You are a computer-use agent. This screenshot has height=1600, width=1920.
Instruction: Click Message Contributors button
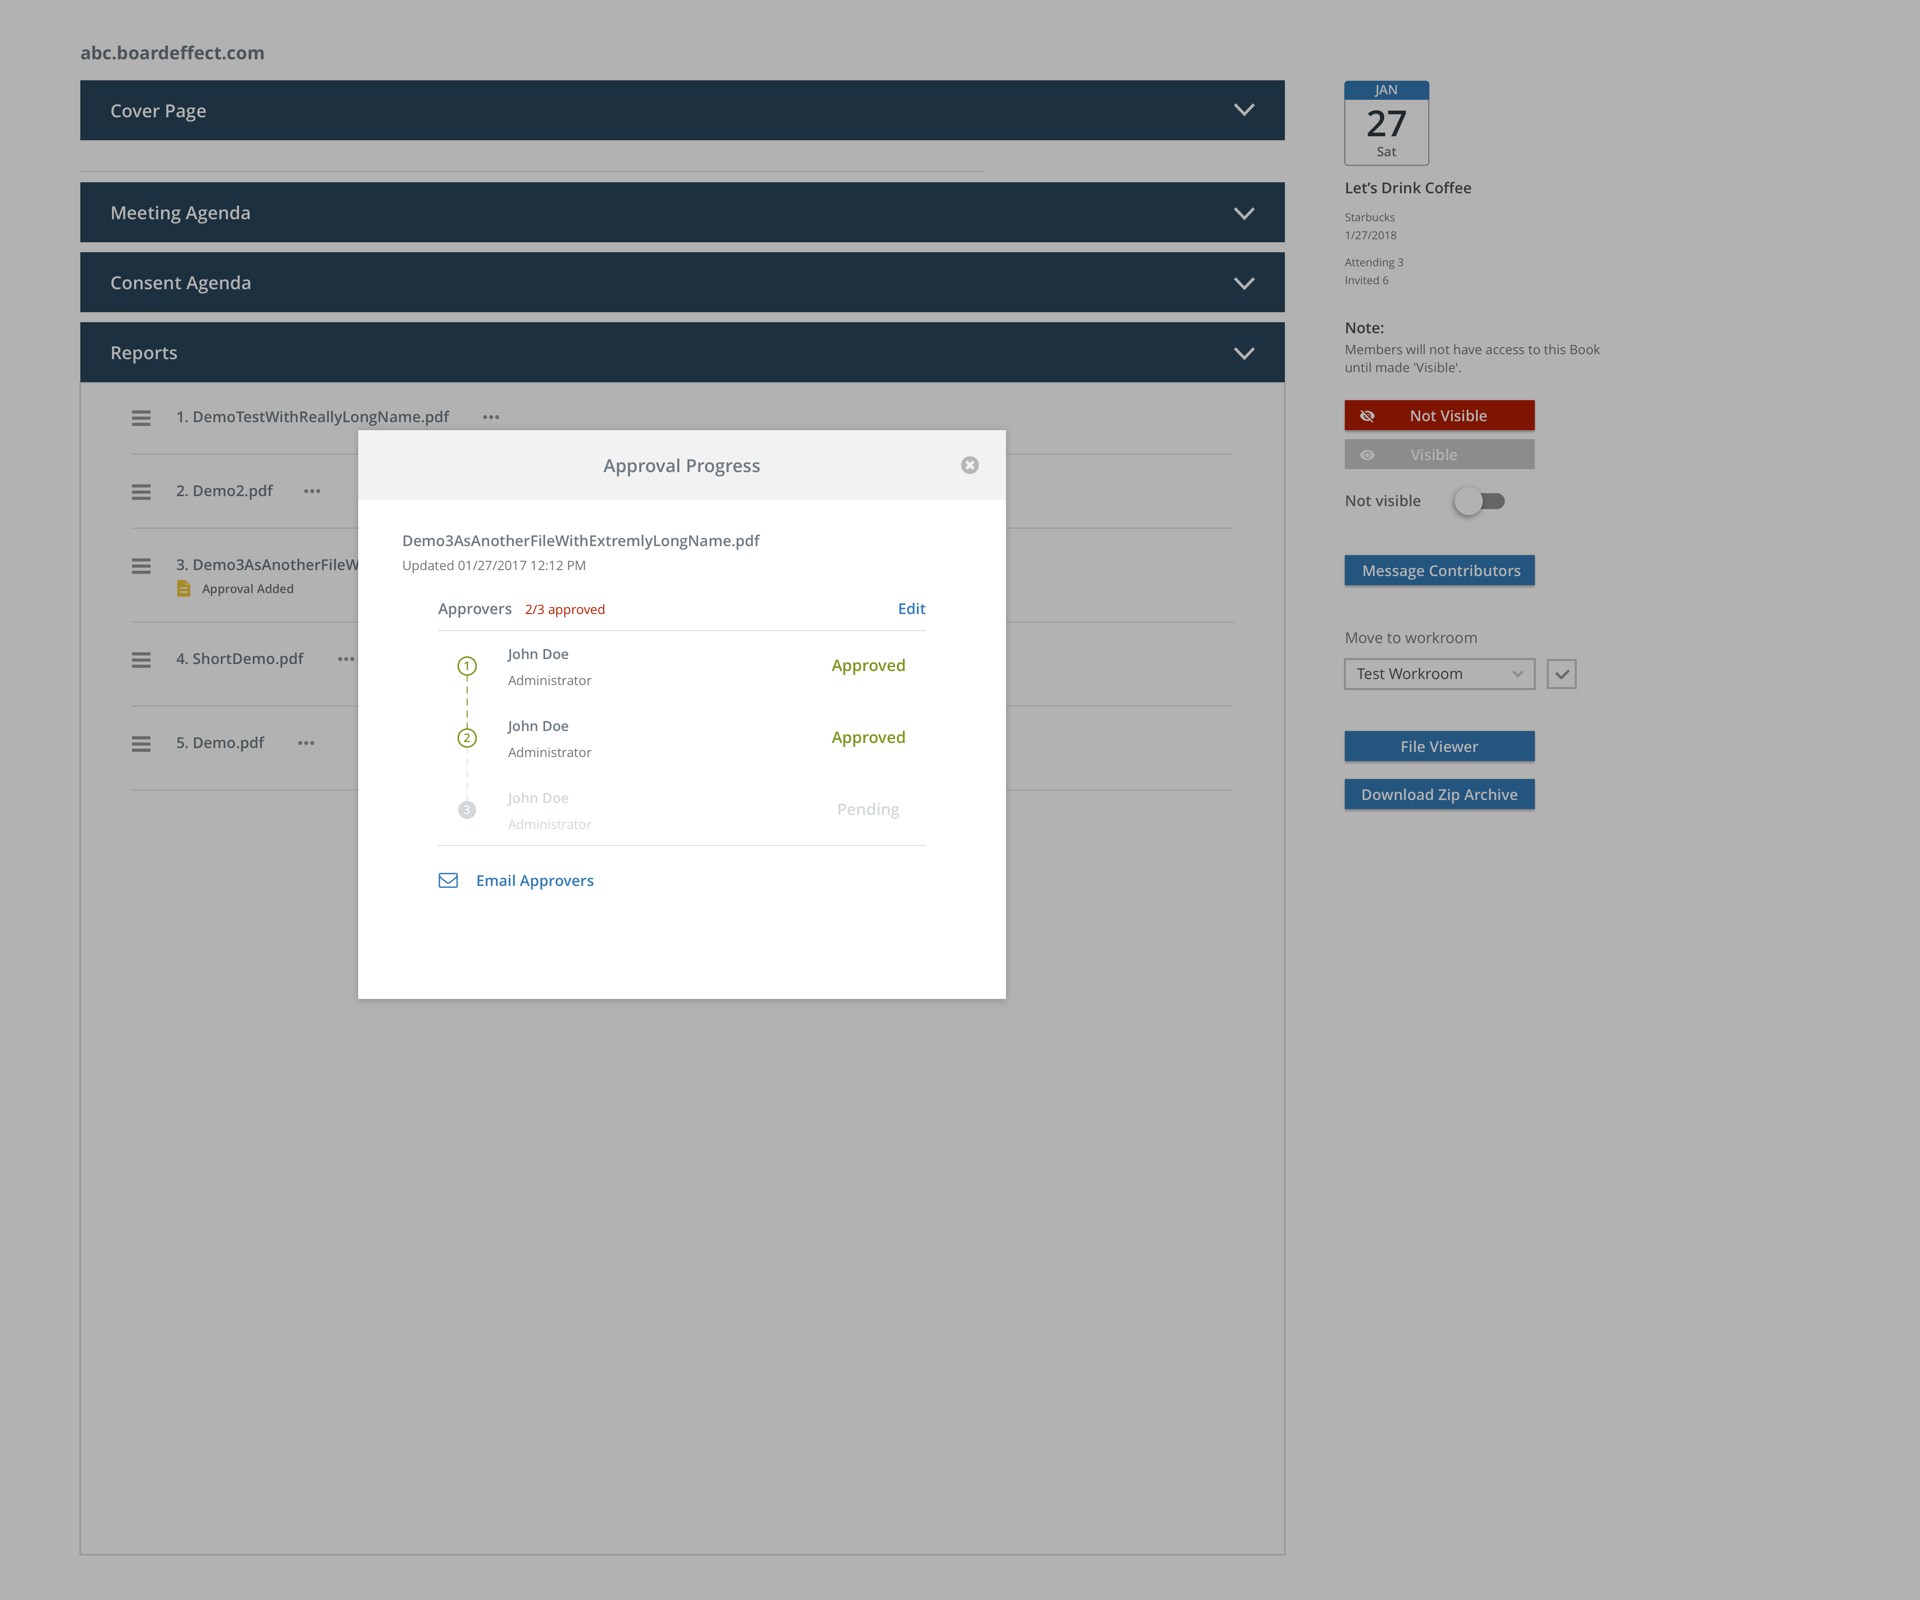(1438, 571)
